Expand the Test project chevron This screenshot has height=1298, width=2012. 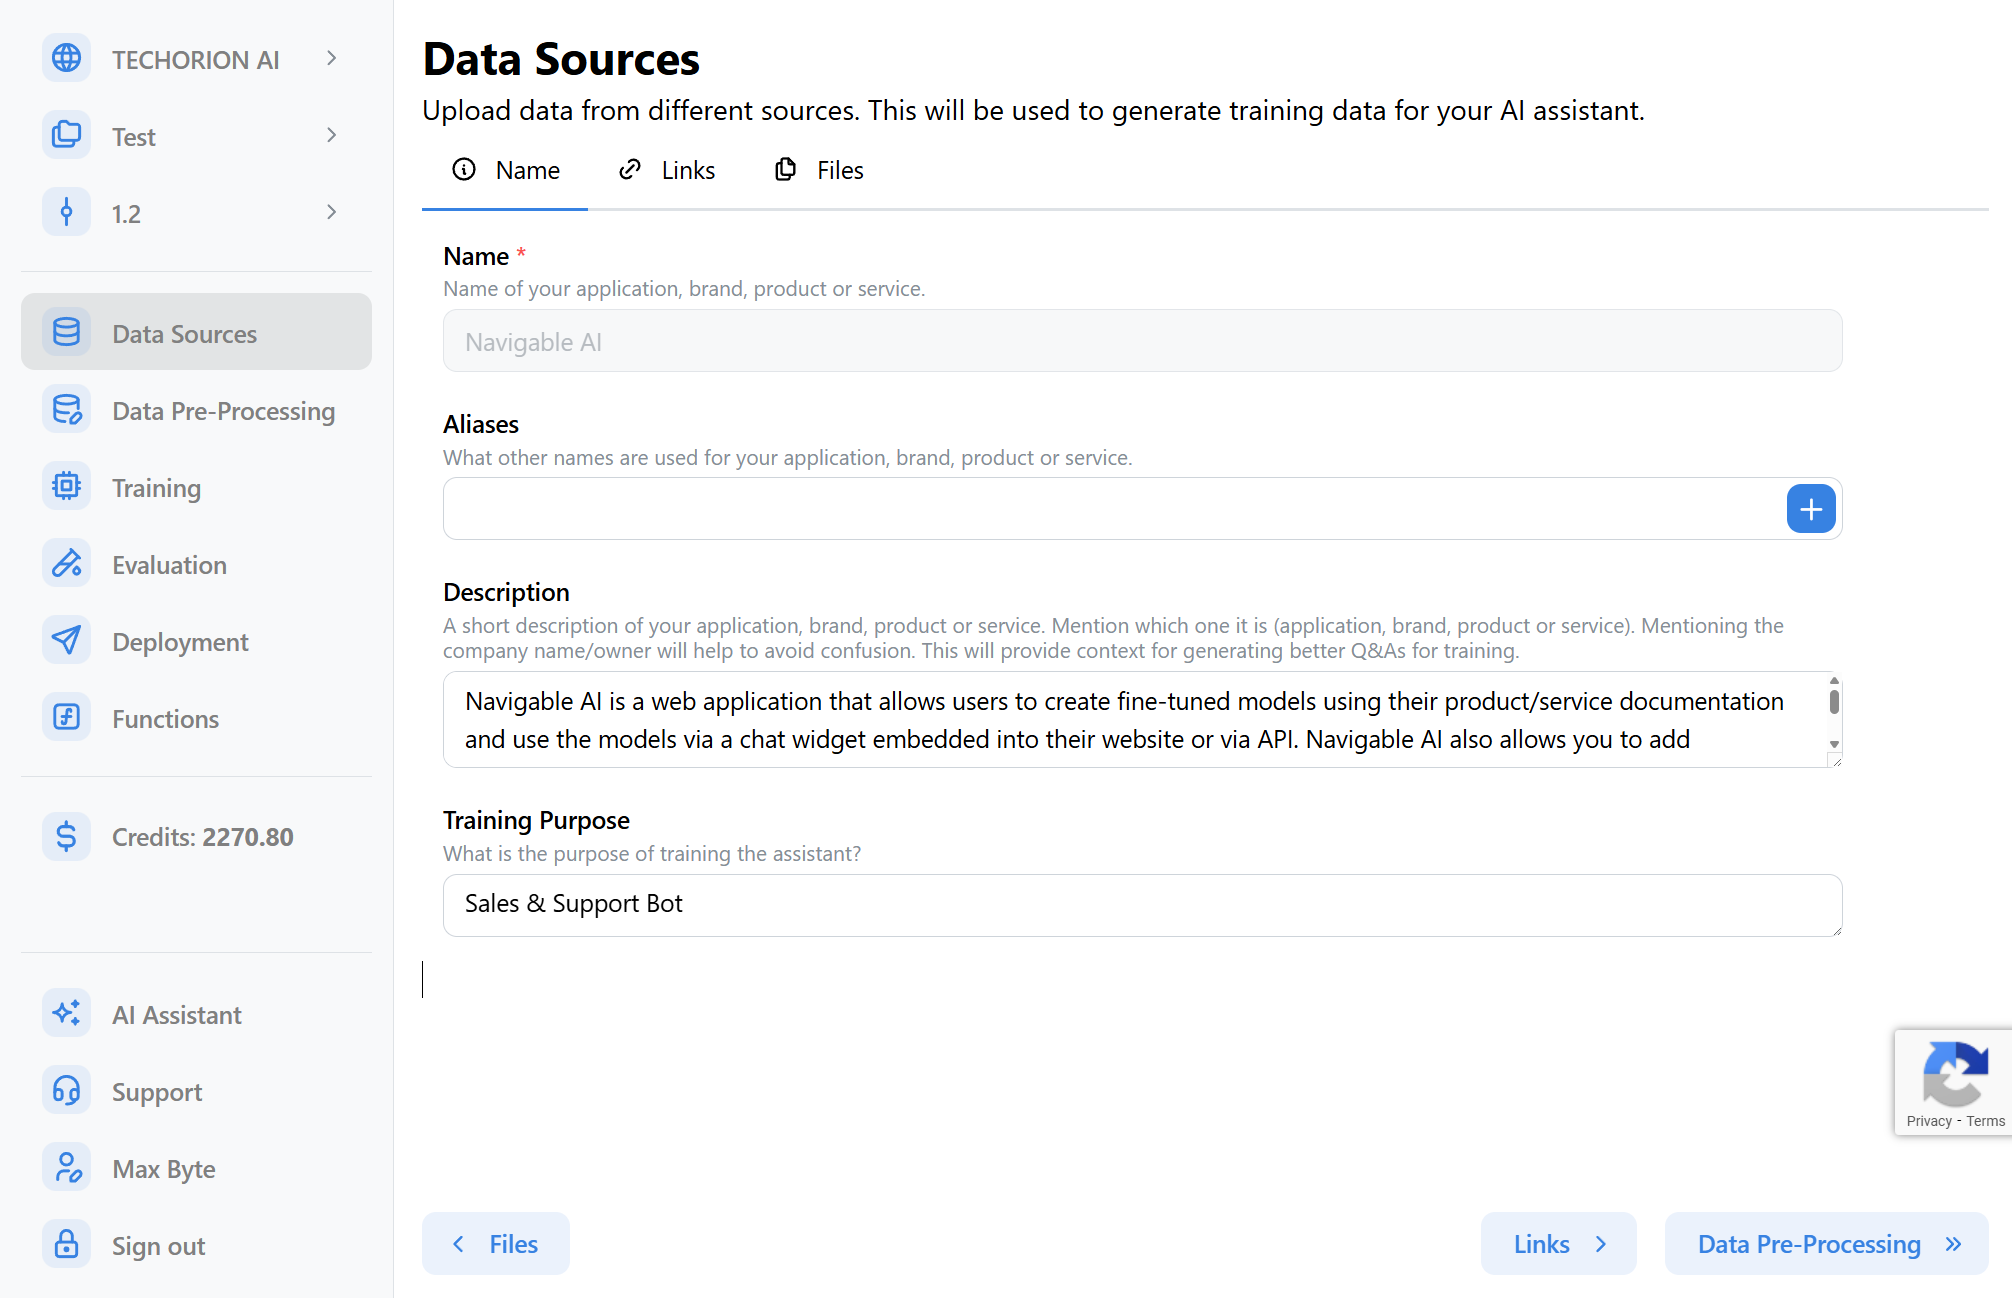(332, 135)
